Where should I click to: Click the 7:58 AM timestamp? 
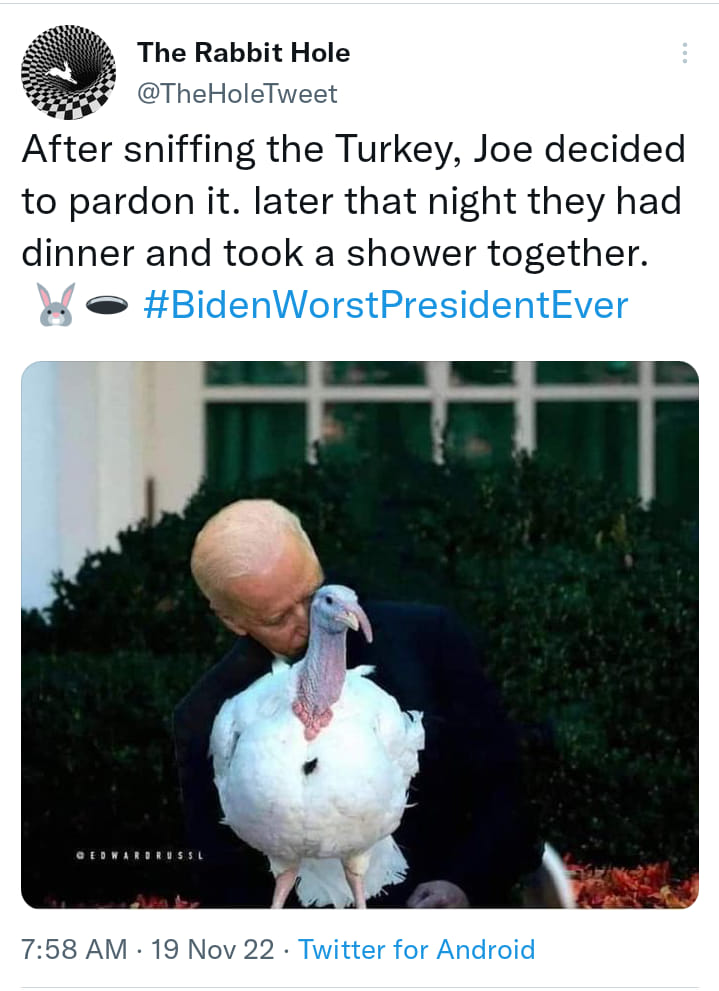74,949
